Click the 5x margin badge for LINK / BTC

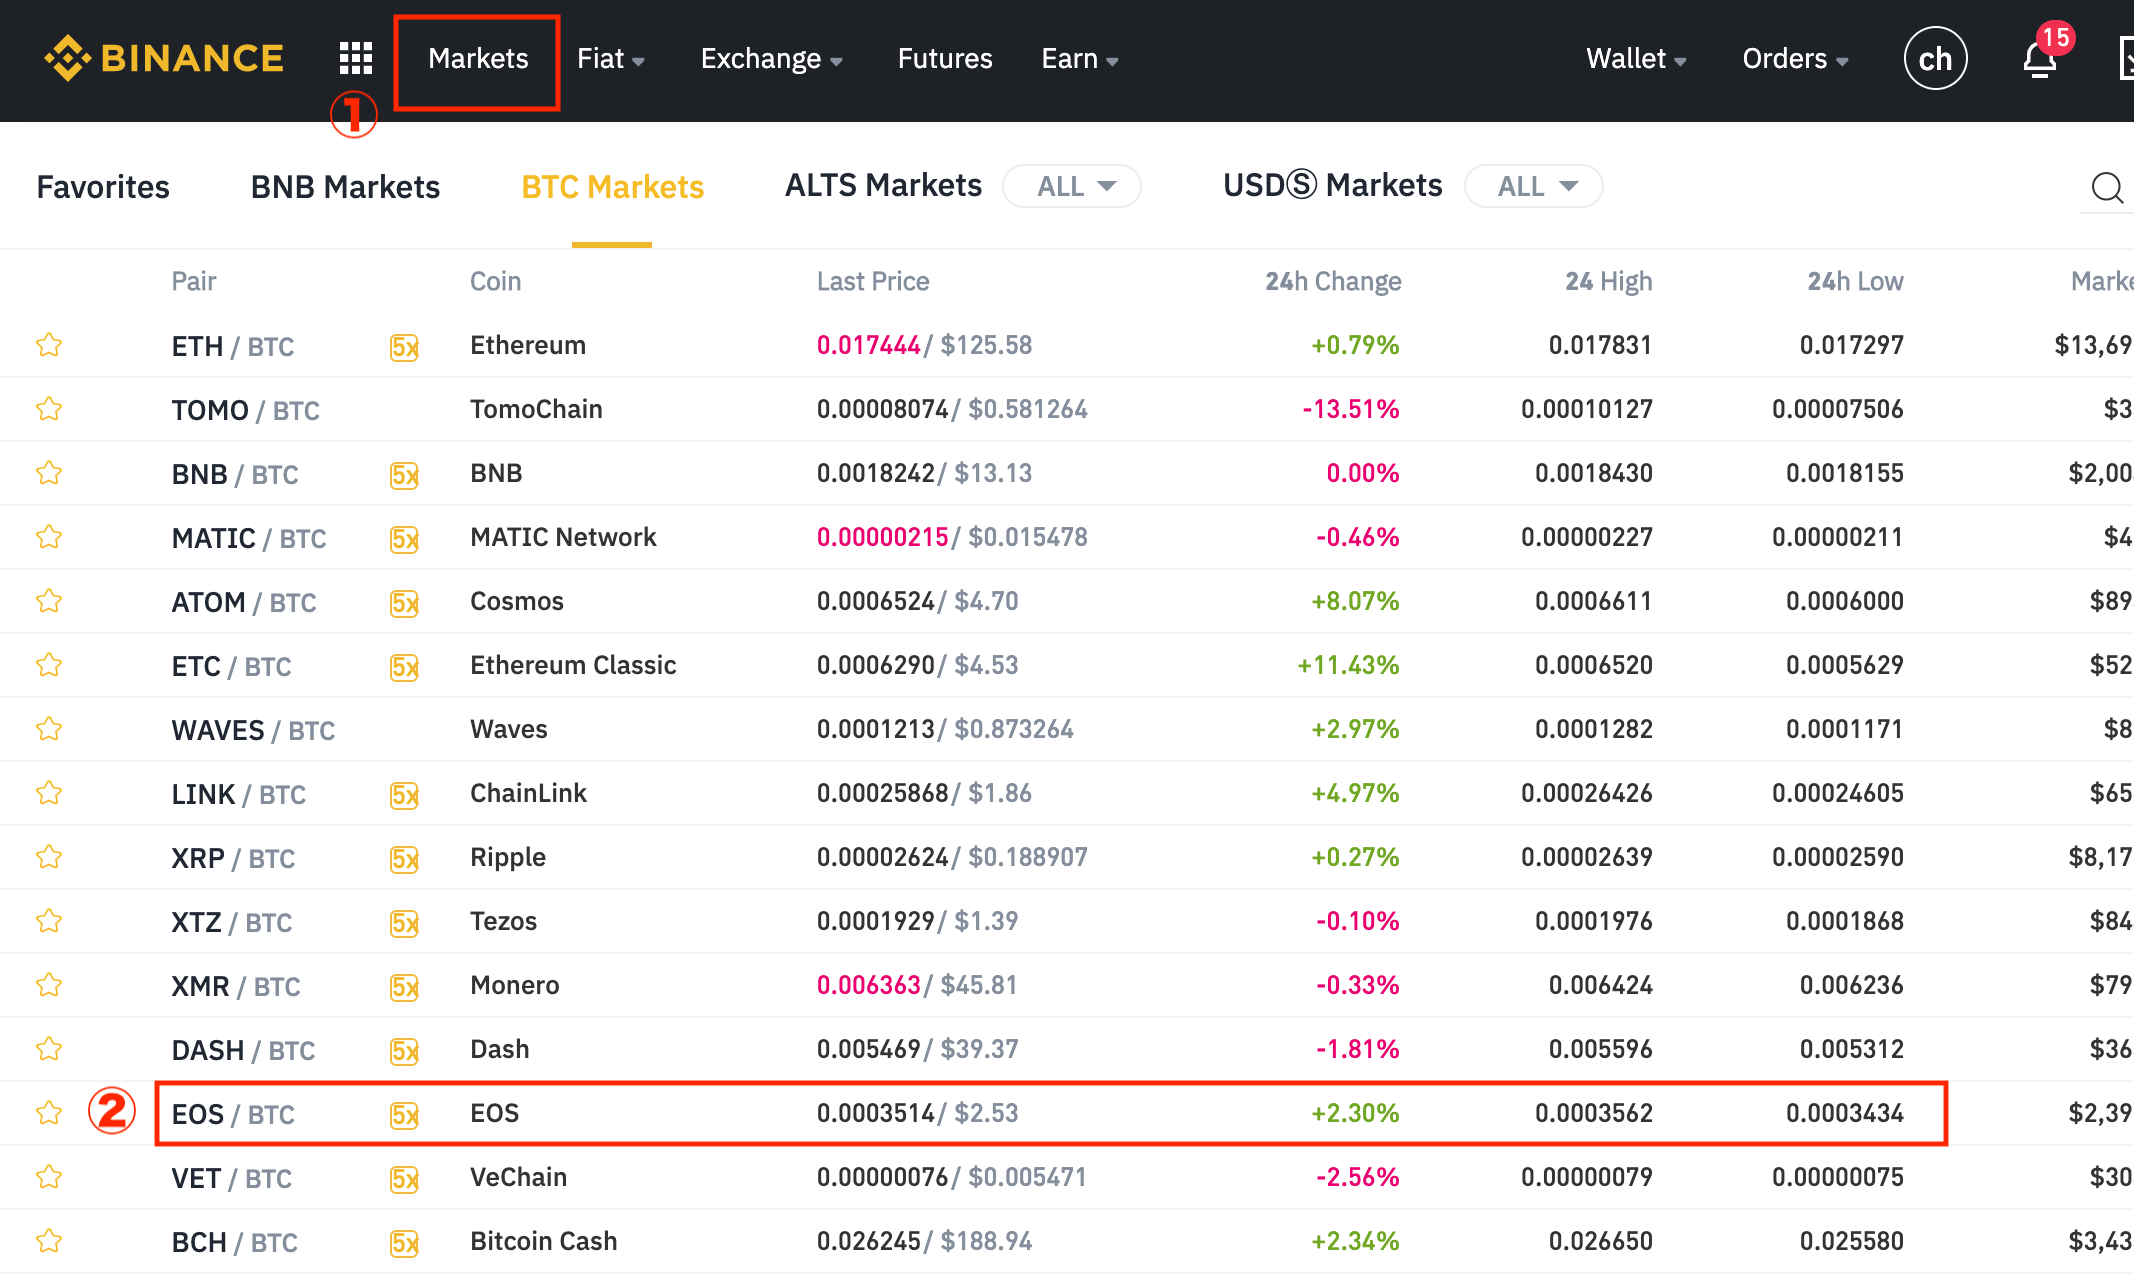tap(404, 795)
